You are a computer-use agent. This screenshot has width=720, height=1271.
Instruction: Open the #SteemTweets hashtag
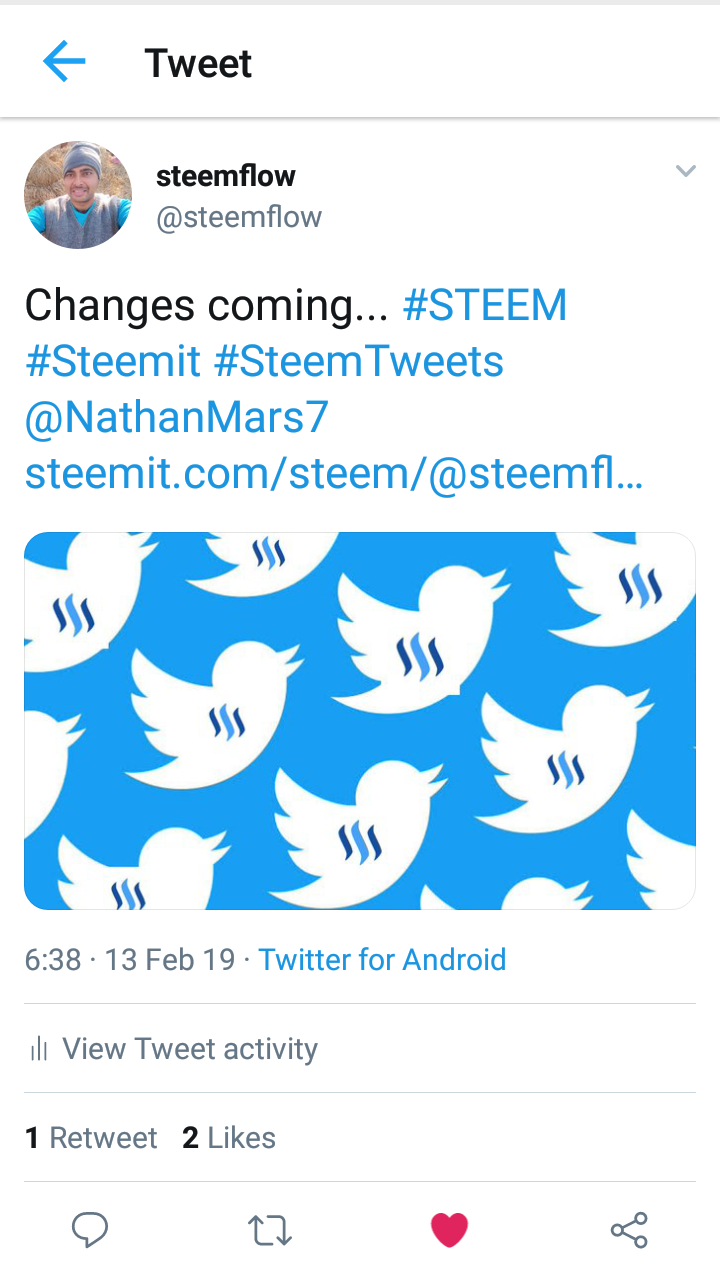click(x=358, y=361)
